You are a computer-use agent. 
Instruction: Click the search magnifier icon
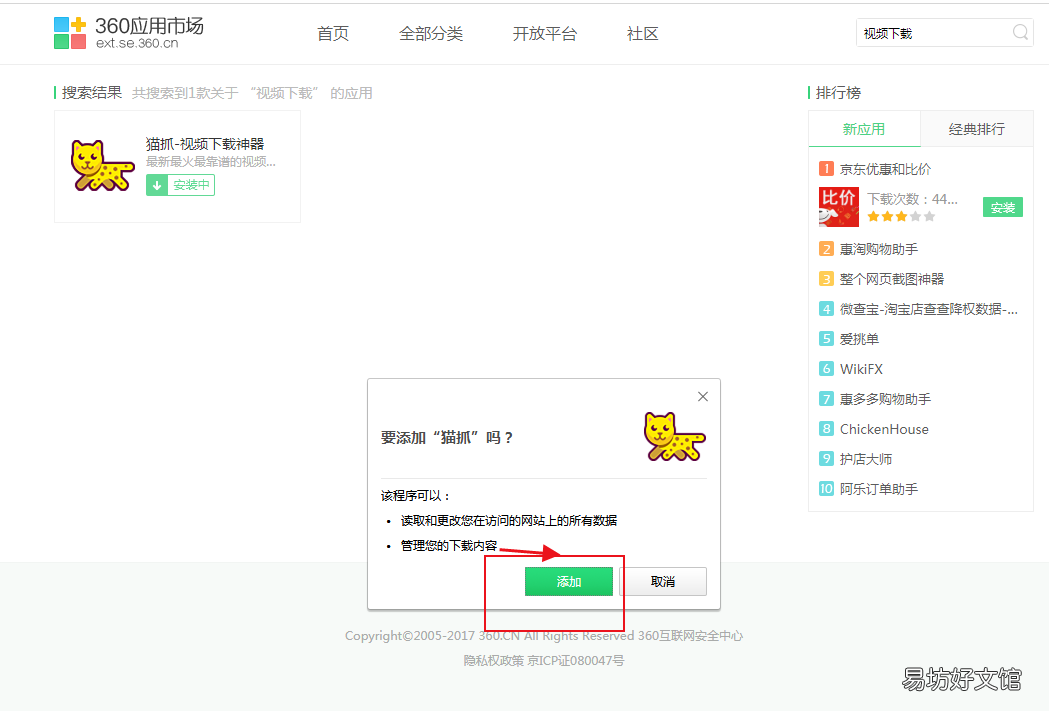tap(1020, 32)
